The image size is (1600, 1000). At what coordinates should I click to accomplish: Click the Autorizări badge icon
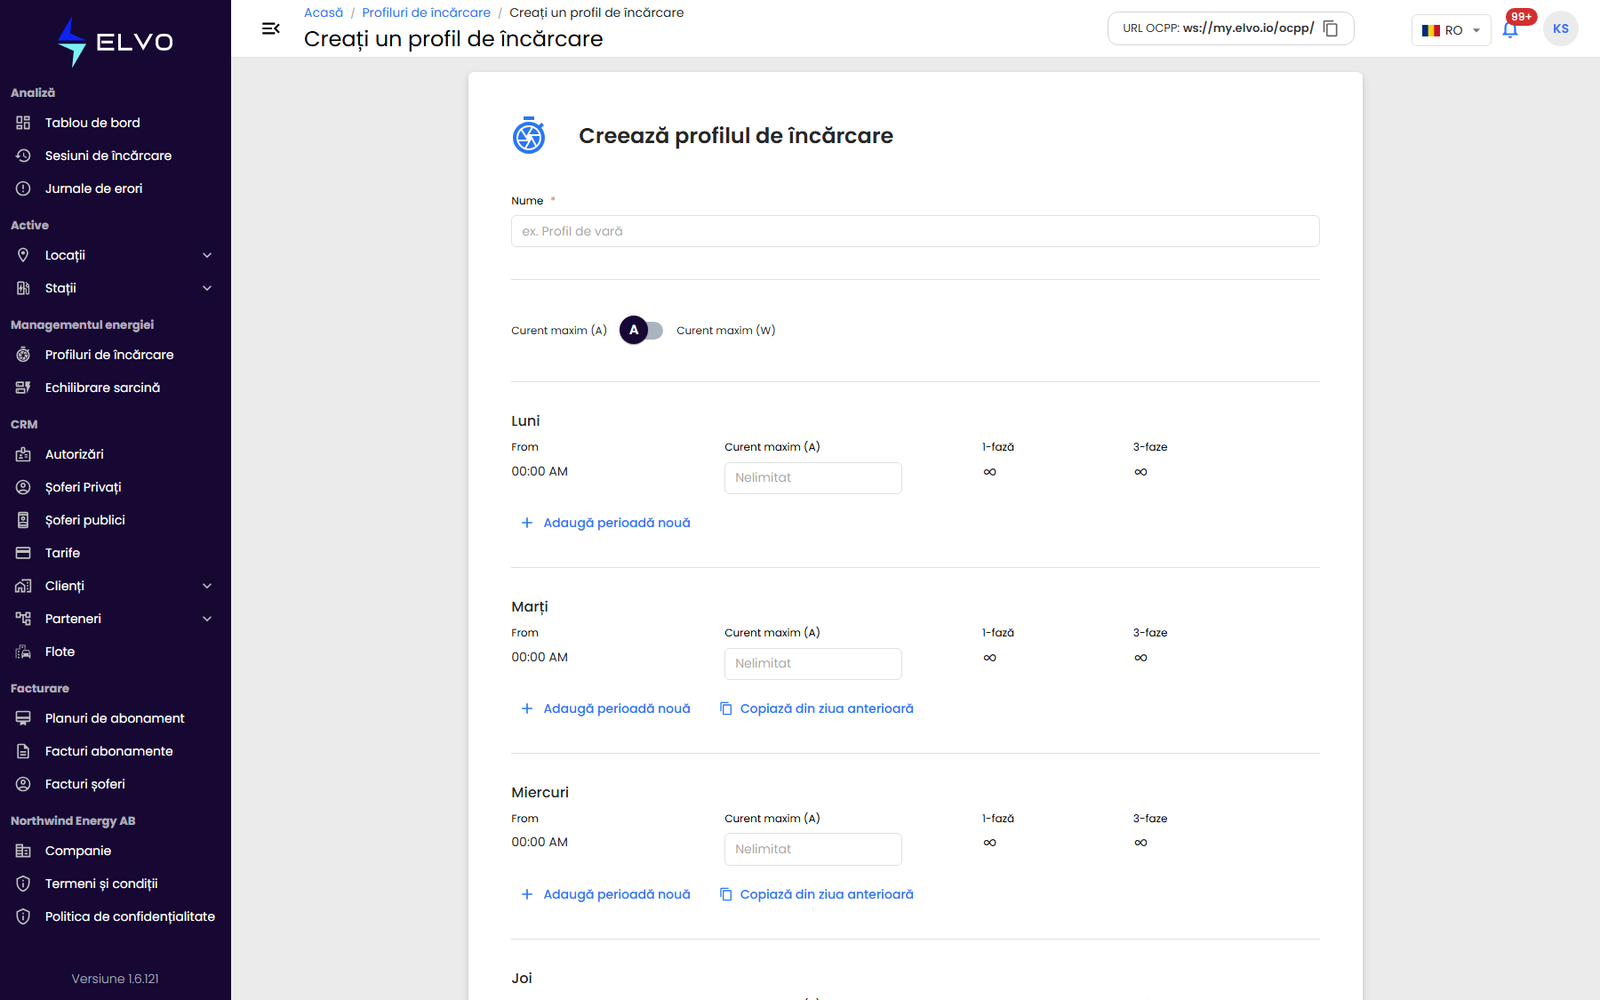(x=23, y=454)
